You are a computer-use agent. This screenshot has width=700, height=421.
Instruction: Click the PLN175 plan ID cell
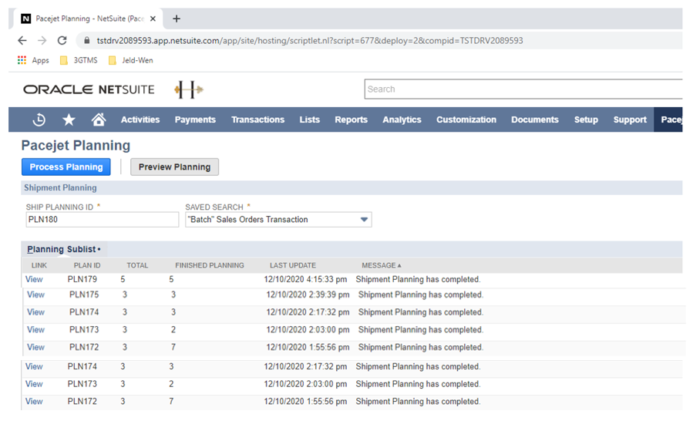[x=84, y=295]
